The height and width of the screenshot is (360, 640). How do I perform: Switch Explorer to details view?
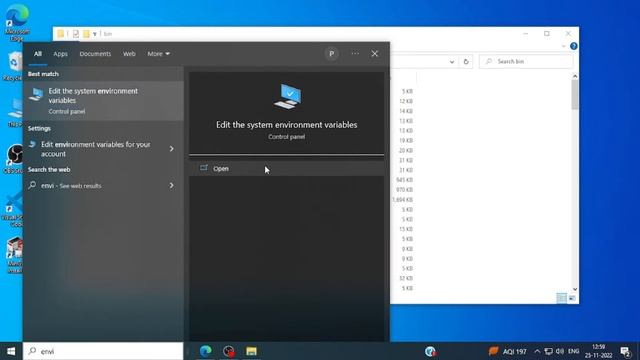562,298
